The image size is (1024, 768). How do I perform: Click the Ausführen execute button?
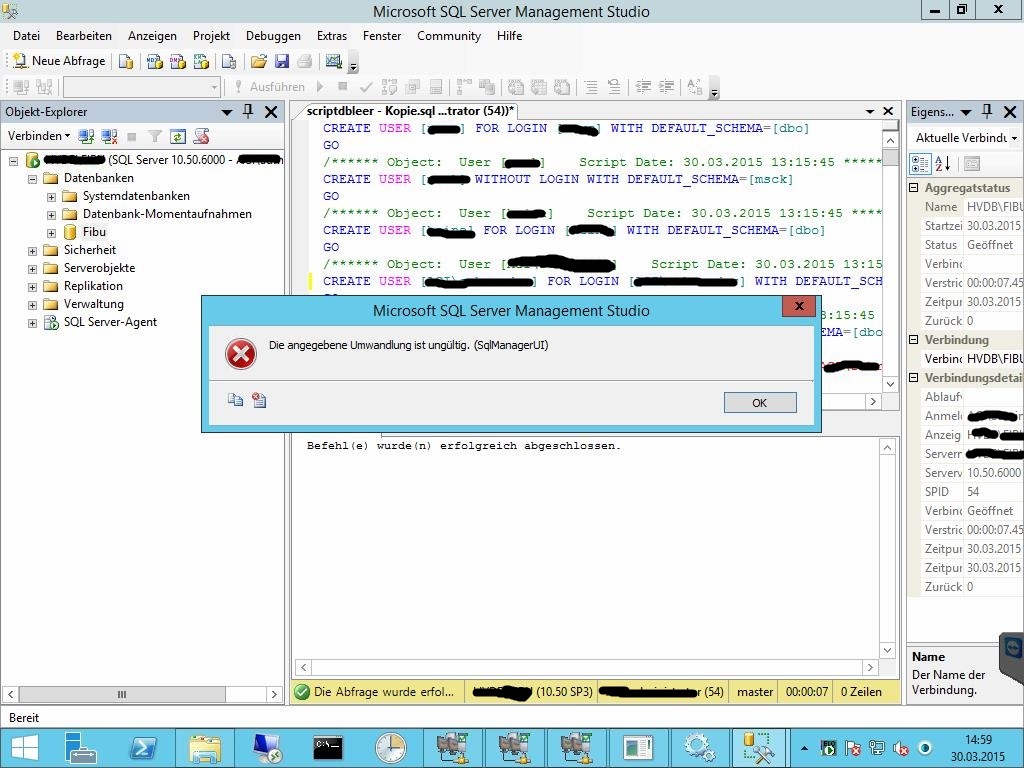270,86
